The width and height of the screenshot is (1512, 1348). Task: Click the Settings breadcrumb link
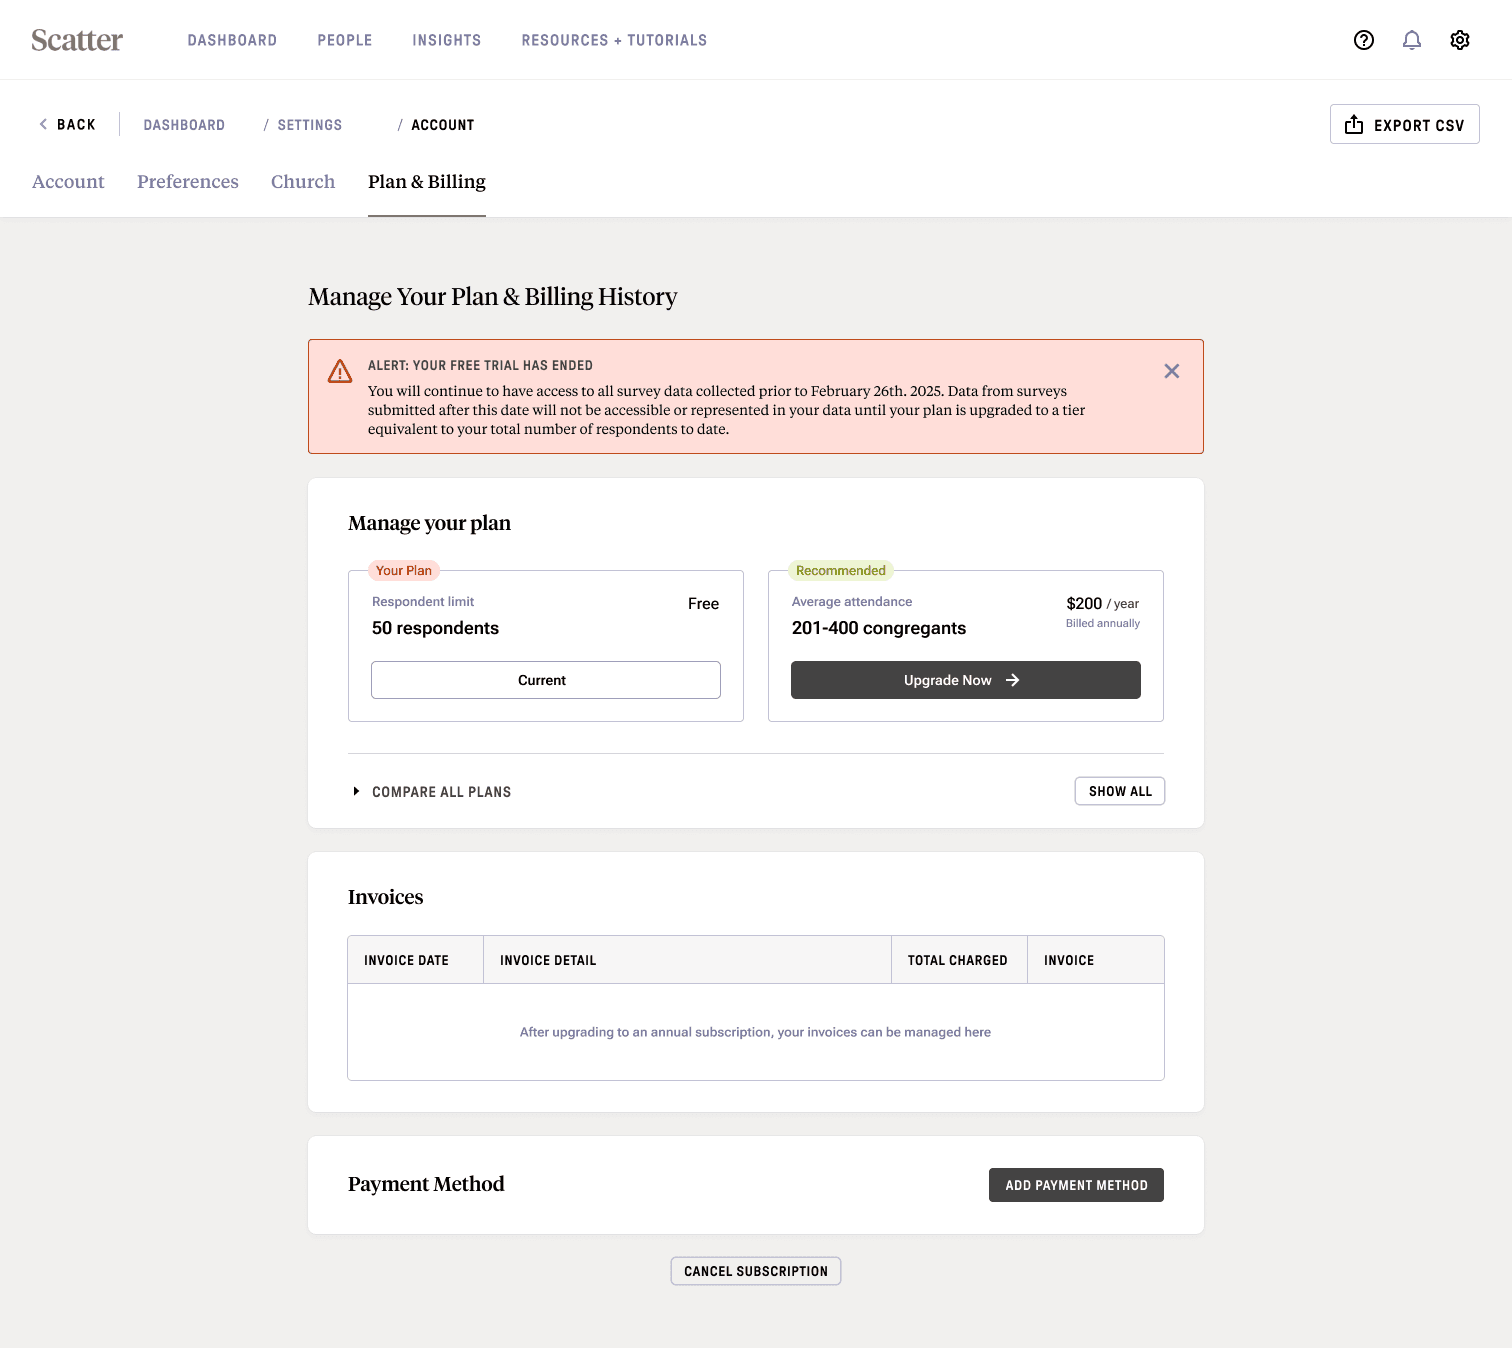click(310, 125)
